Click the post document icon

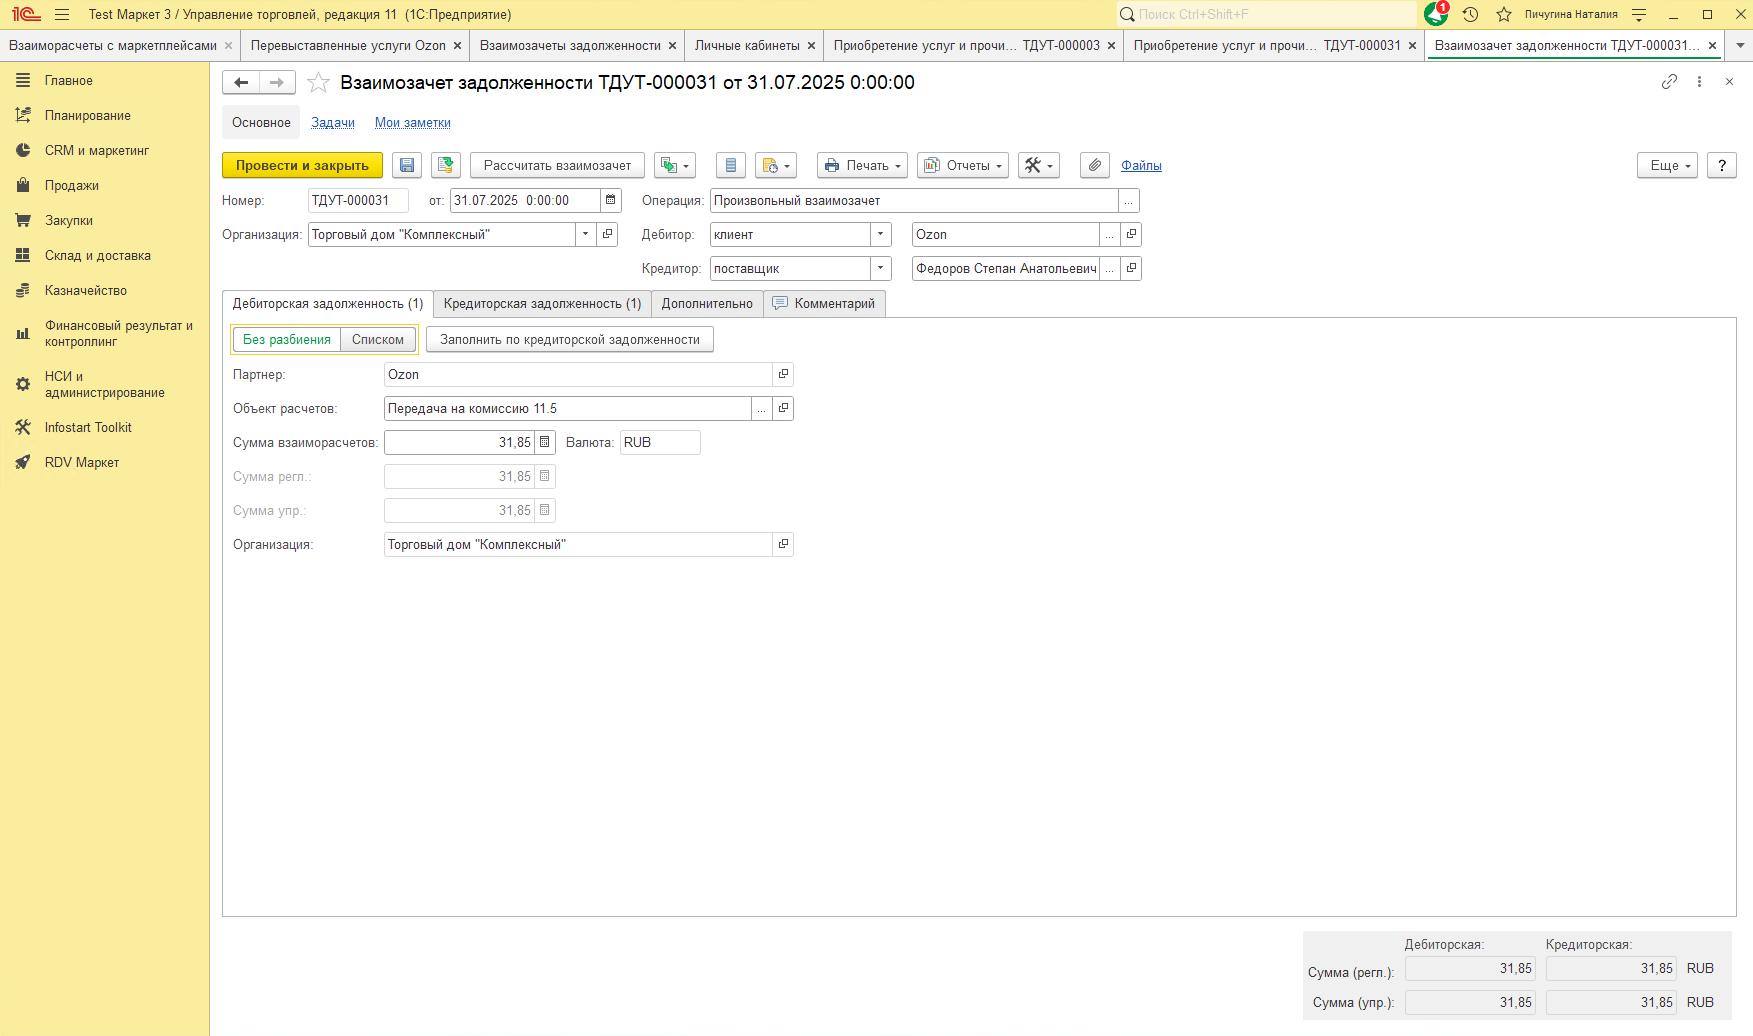(446, 166)
